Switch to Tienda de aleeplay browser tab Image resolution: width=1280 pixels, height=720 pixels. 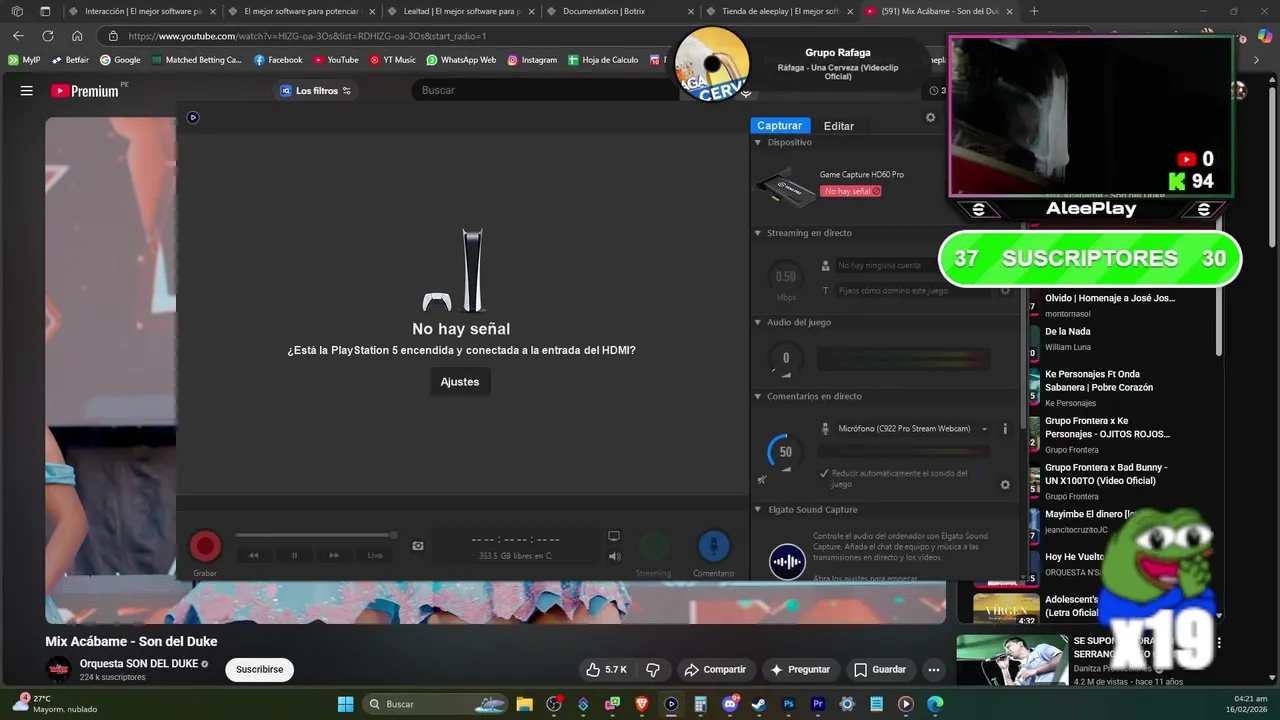[778, 12]
